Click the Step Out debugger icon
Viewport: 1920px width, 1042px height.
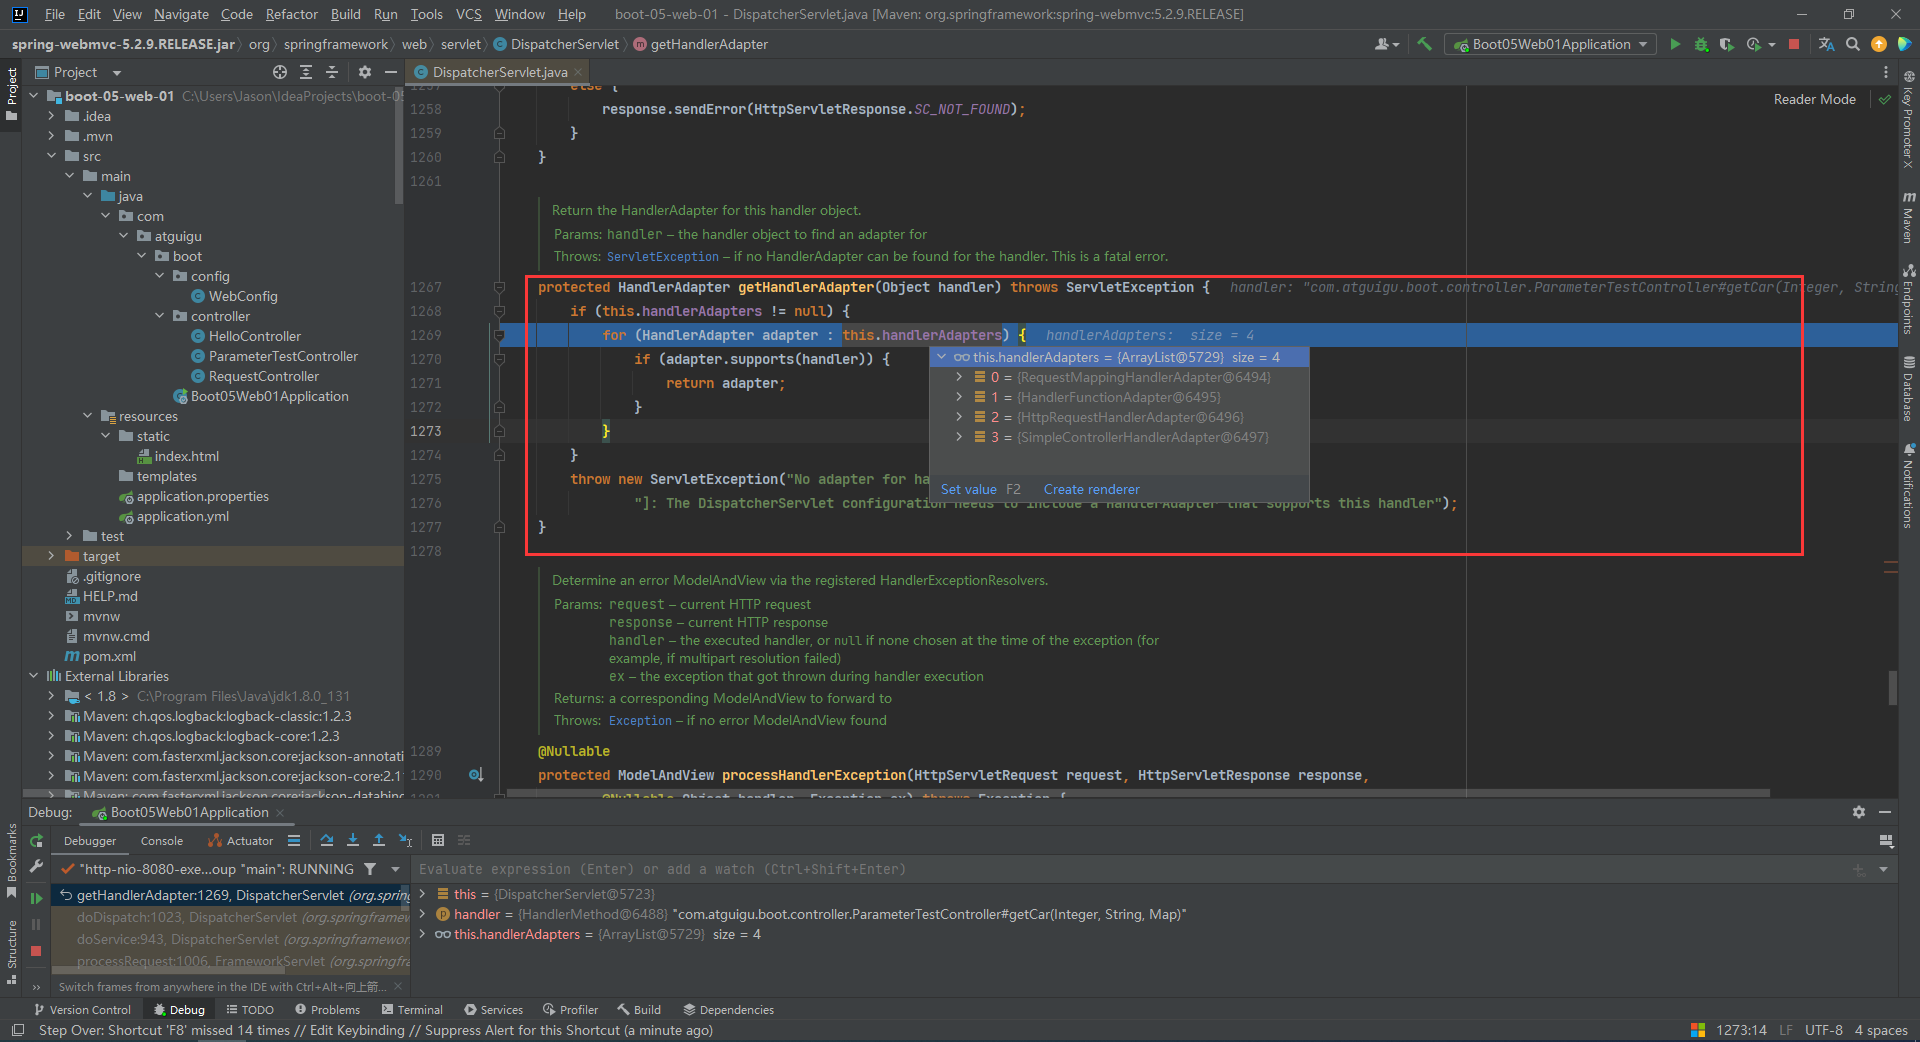pos(379,841)
